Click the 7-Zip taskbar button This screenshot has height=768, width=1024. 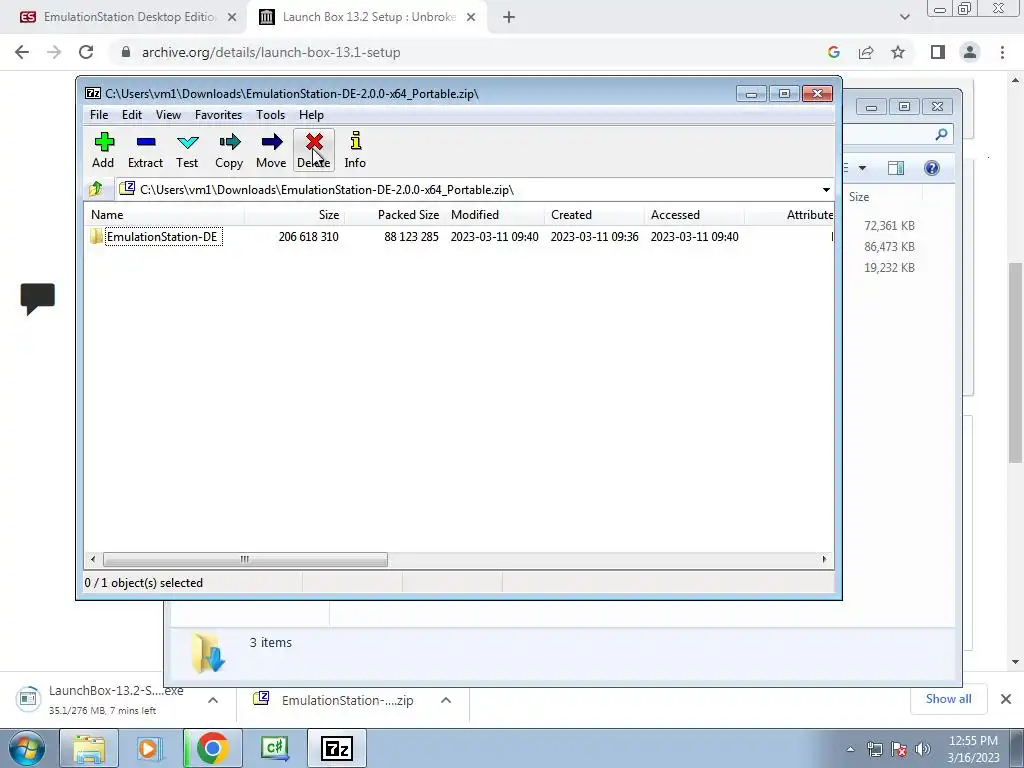tap(337, 748)
